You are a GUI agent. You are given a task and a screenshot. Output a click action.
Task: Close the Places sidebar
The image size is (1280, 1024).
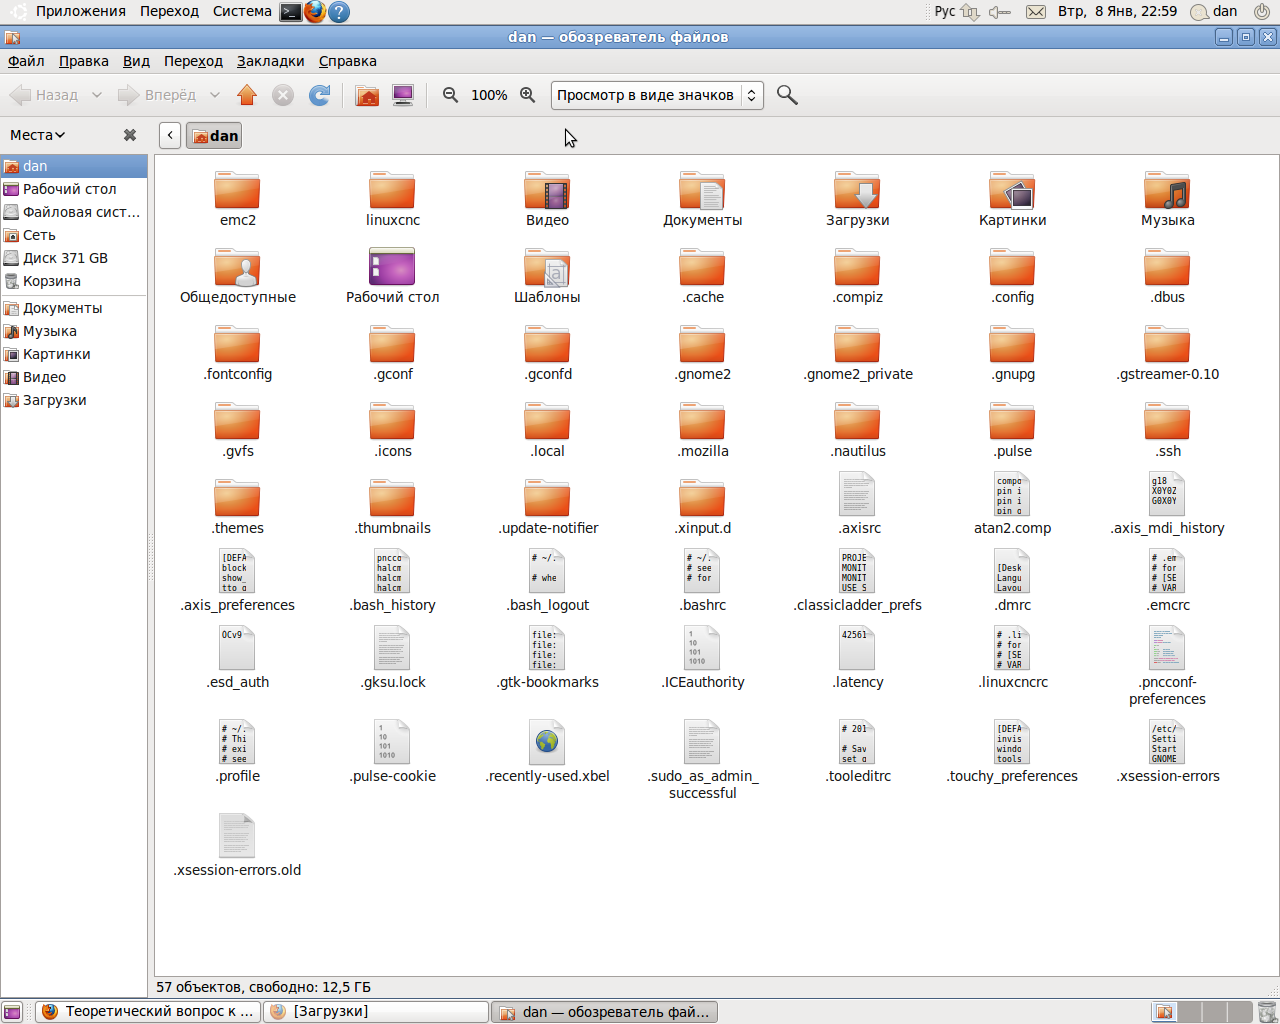[130, 135]
